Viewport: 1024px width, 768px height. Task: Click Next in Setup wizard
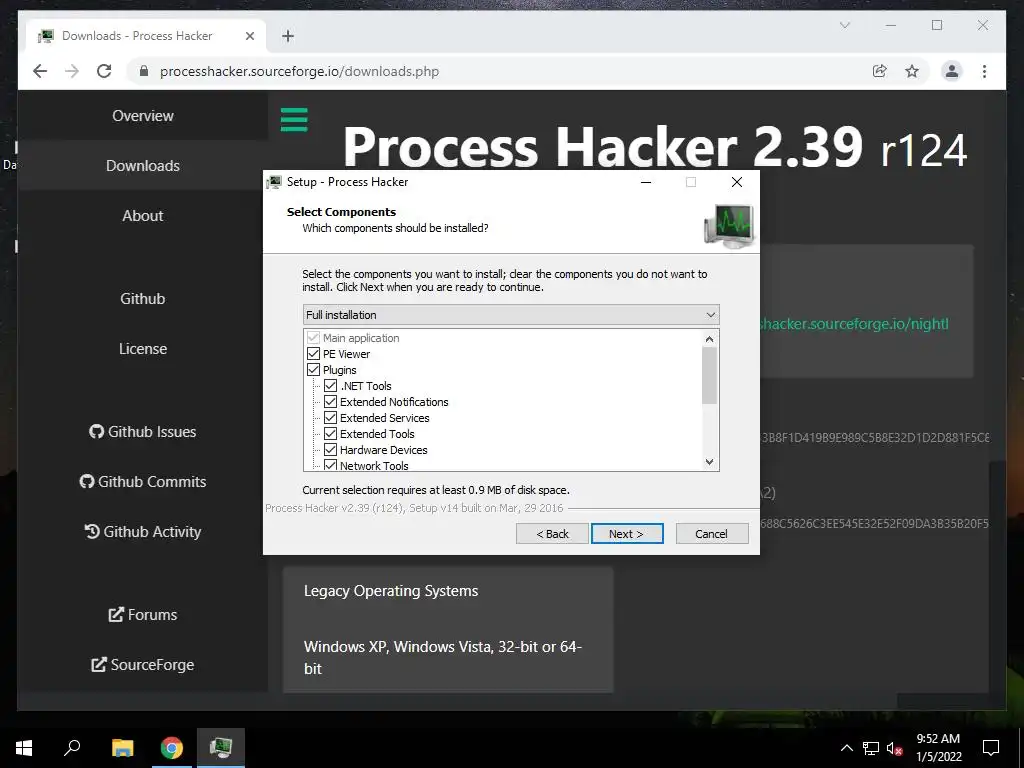click(x=627, y=534)
